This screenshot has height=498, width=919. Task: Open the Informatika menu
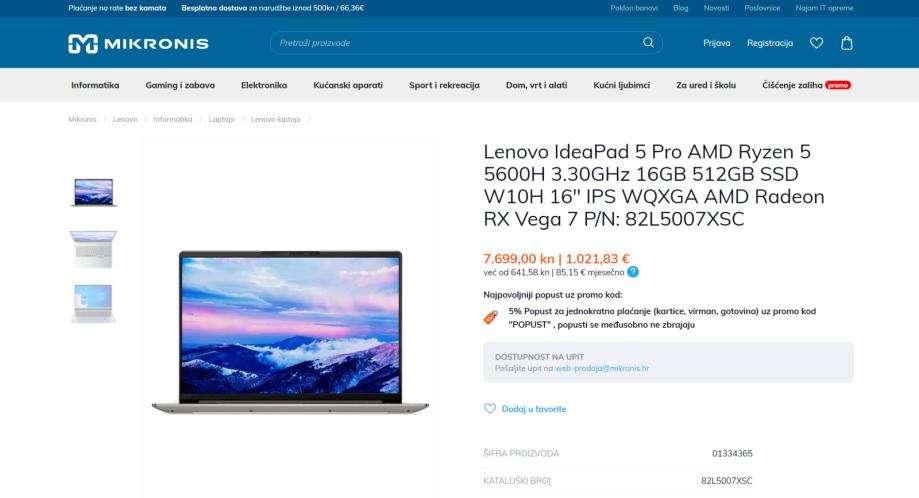[95, 85]
